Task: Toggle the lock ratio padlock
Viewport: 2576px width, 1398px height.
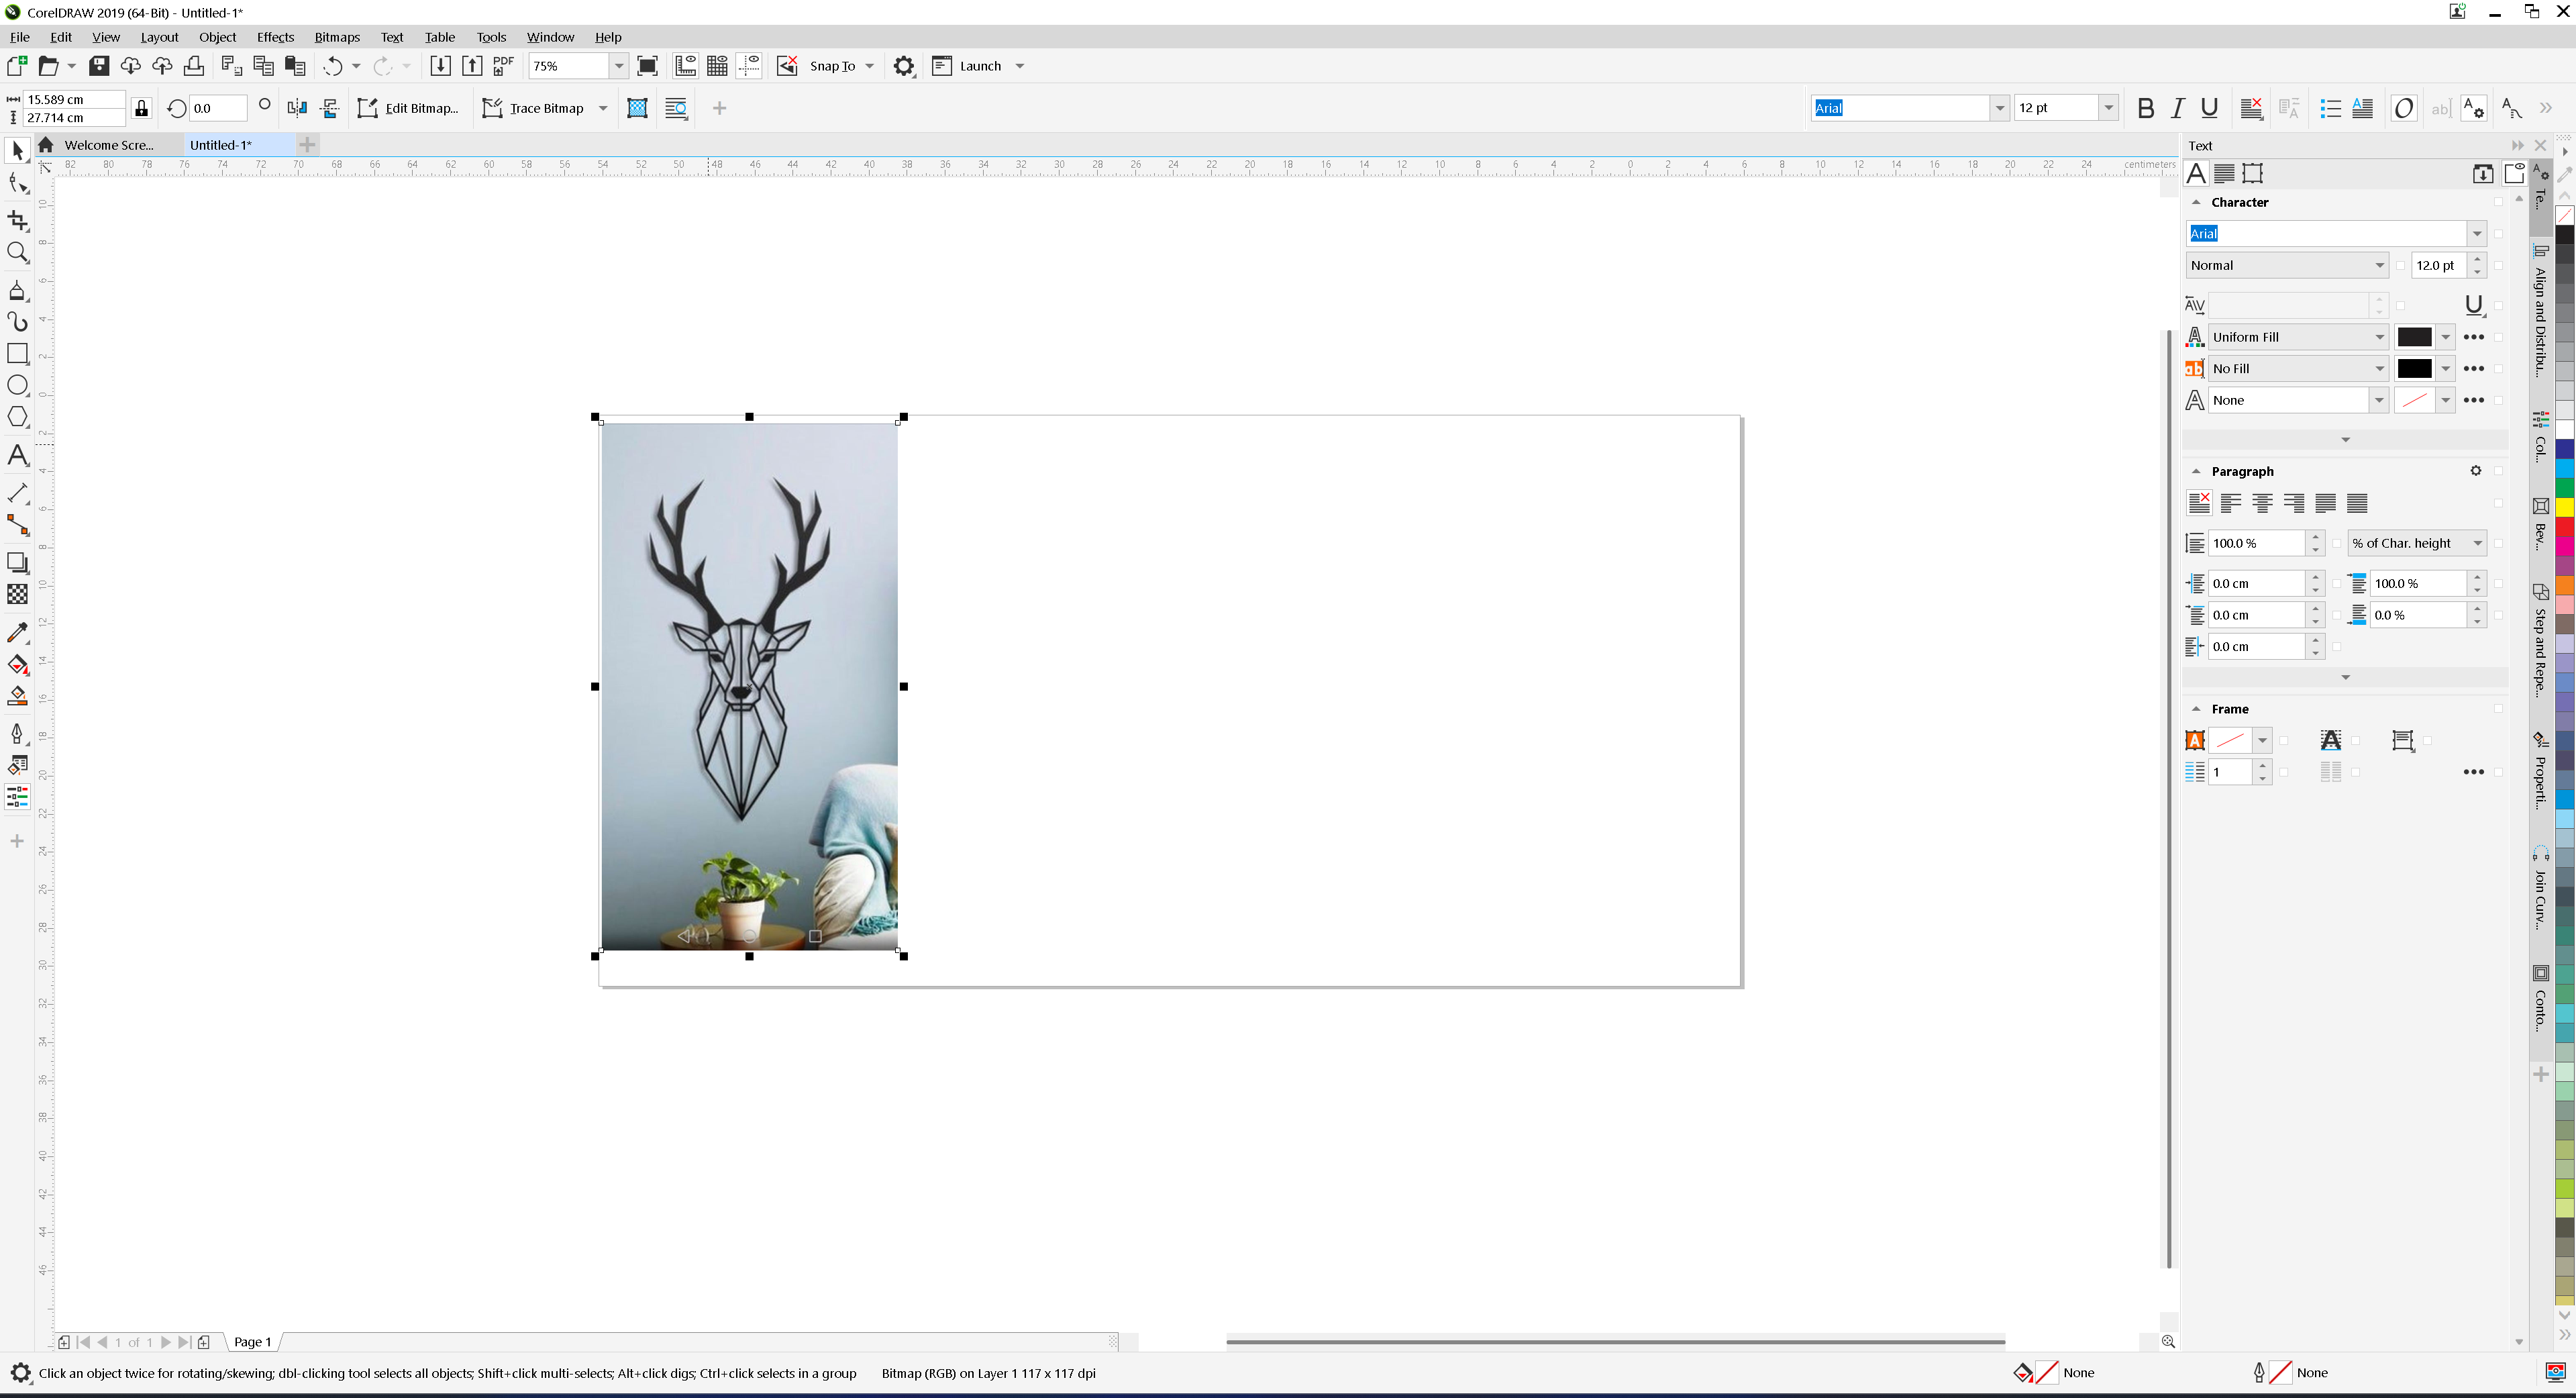Action: click(x=141, y=108)
